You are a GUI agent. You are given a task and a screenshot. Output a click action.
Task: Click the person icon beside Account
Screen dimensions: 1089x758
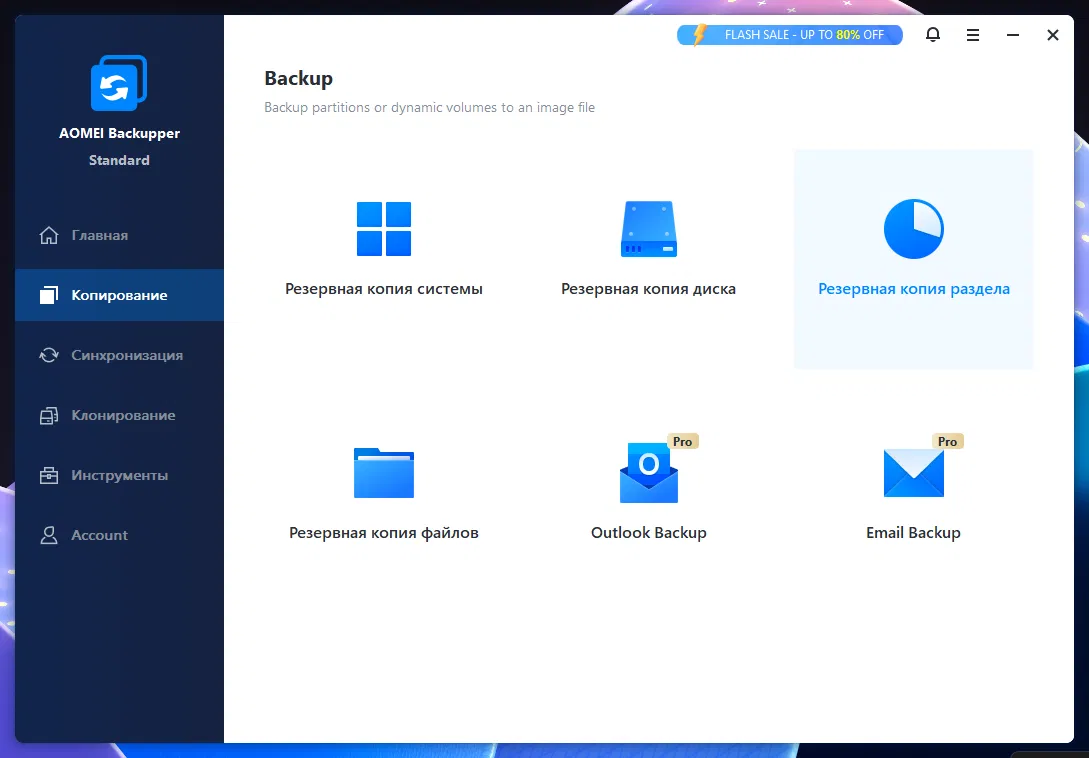point(49,535)
